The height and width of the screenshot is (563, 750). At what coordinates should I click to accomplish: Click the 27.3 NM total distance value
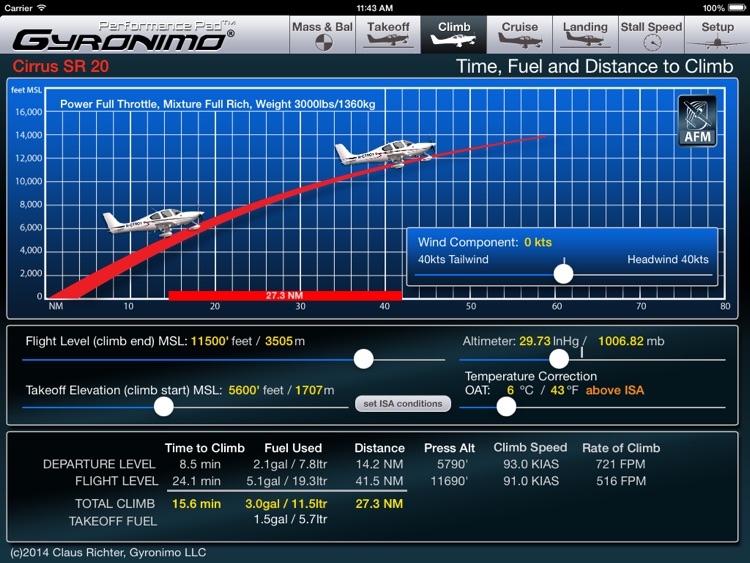(x=379, y=504)
